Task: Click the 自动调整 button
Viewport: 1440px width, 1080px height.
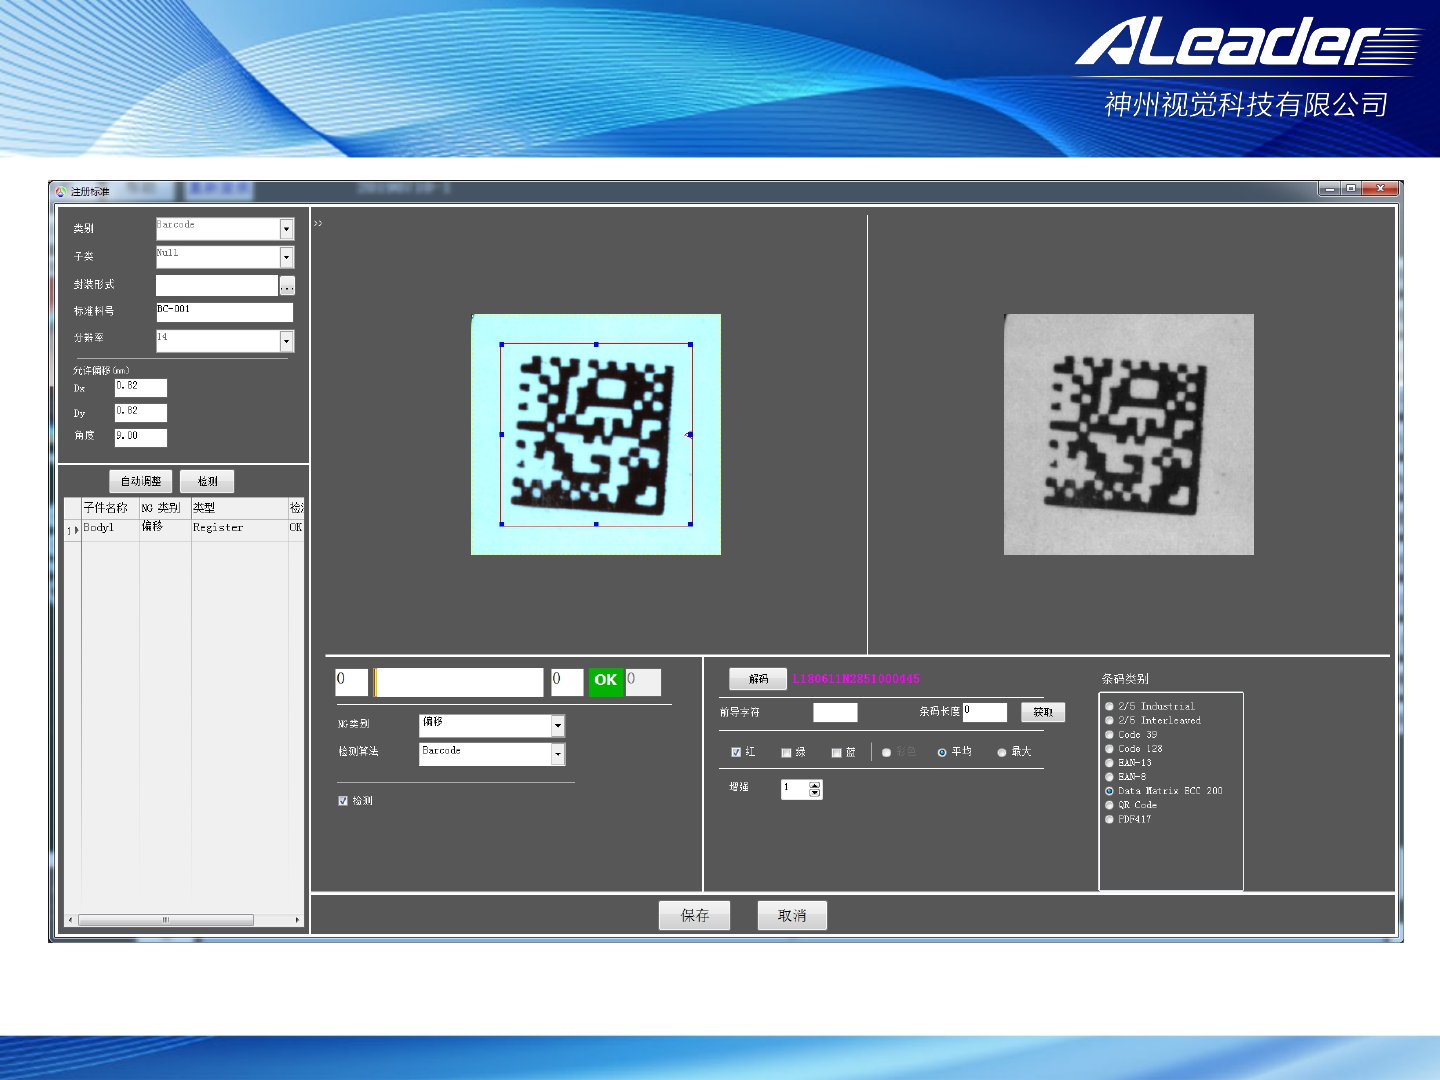Action: tap(141, 481)
